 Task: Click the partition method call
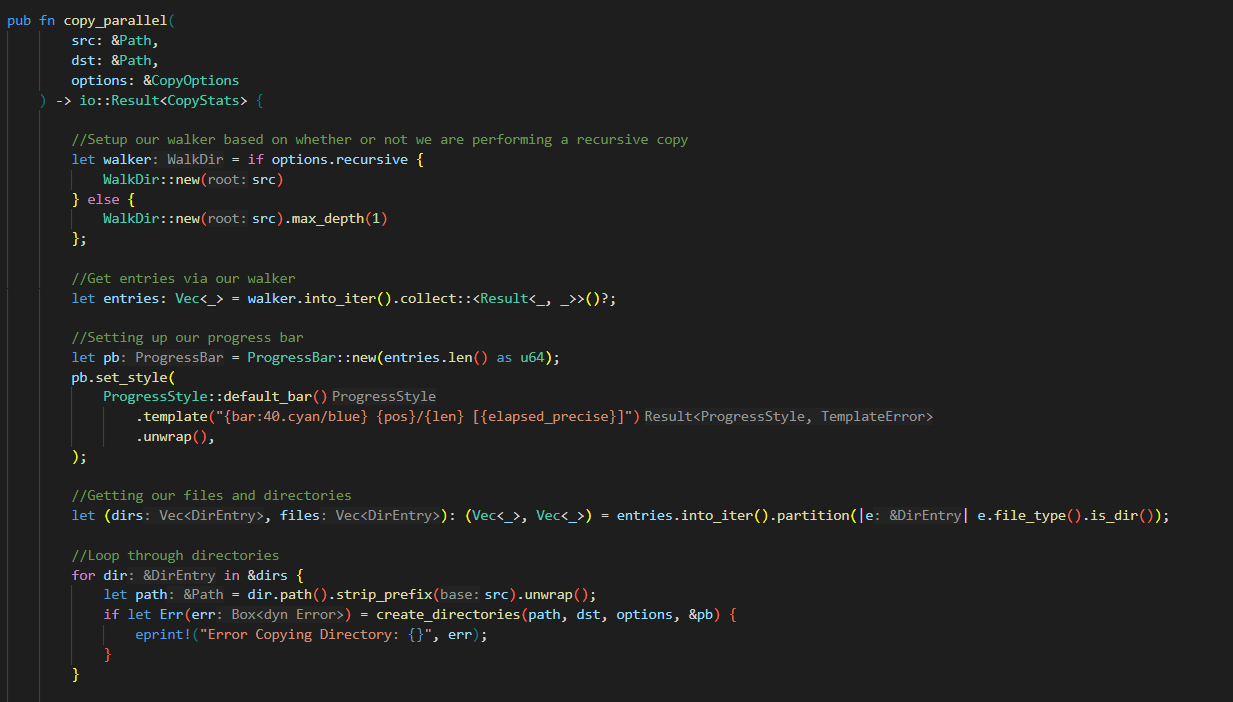(x=808, y=515)
